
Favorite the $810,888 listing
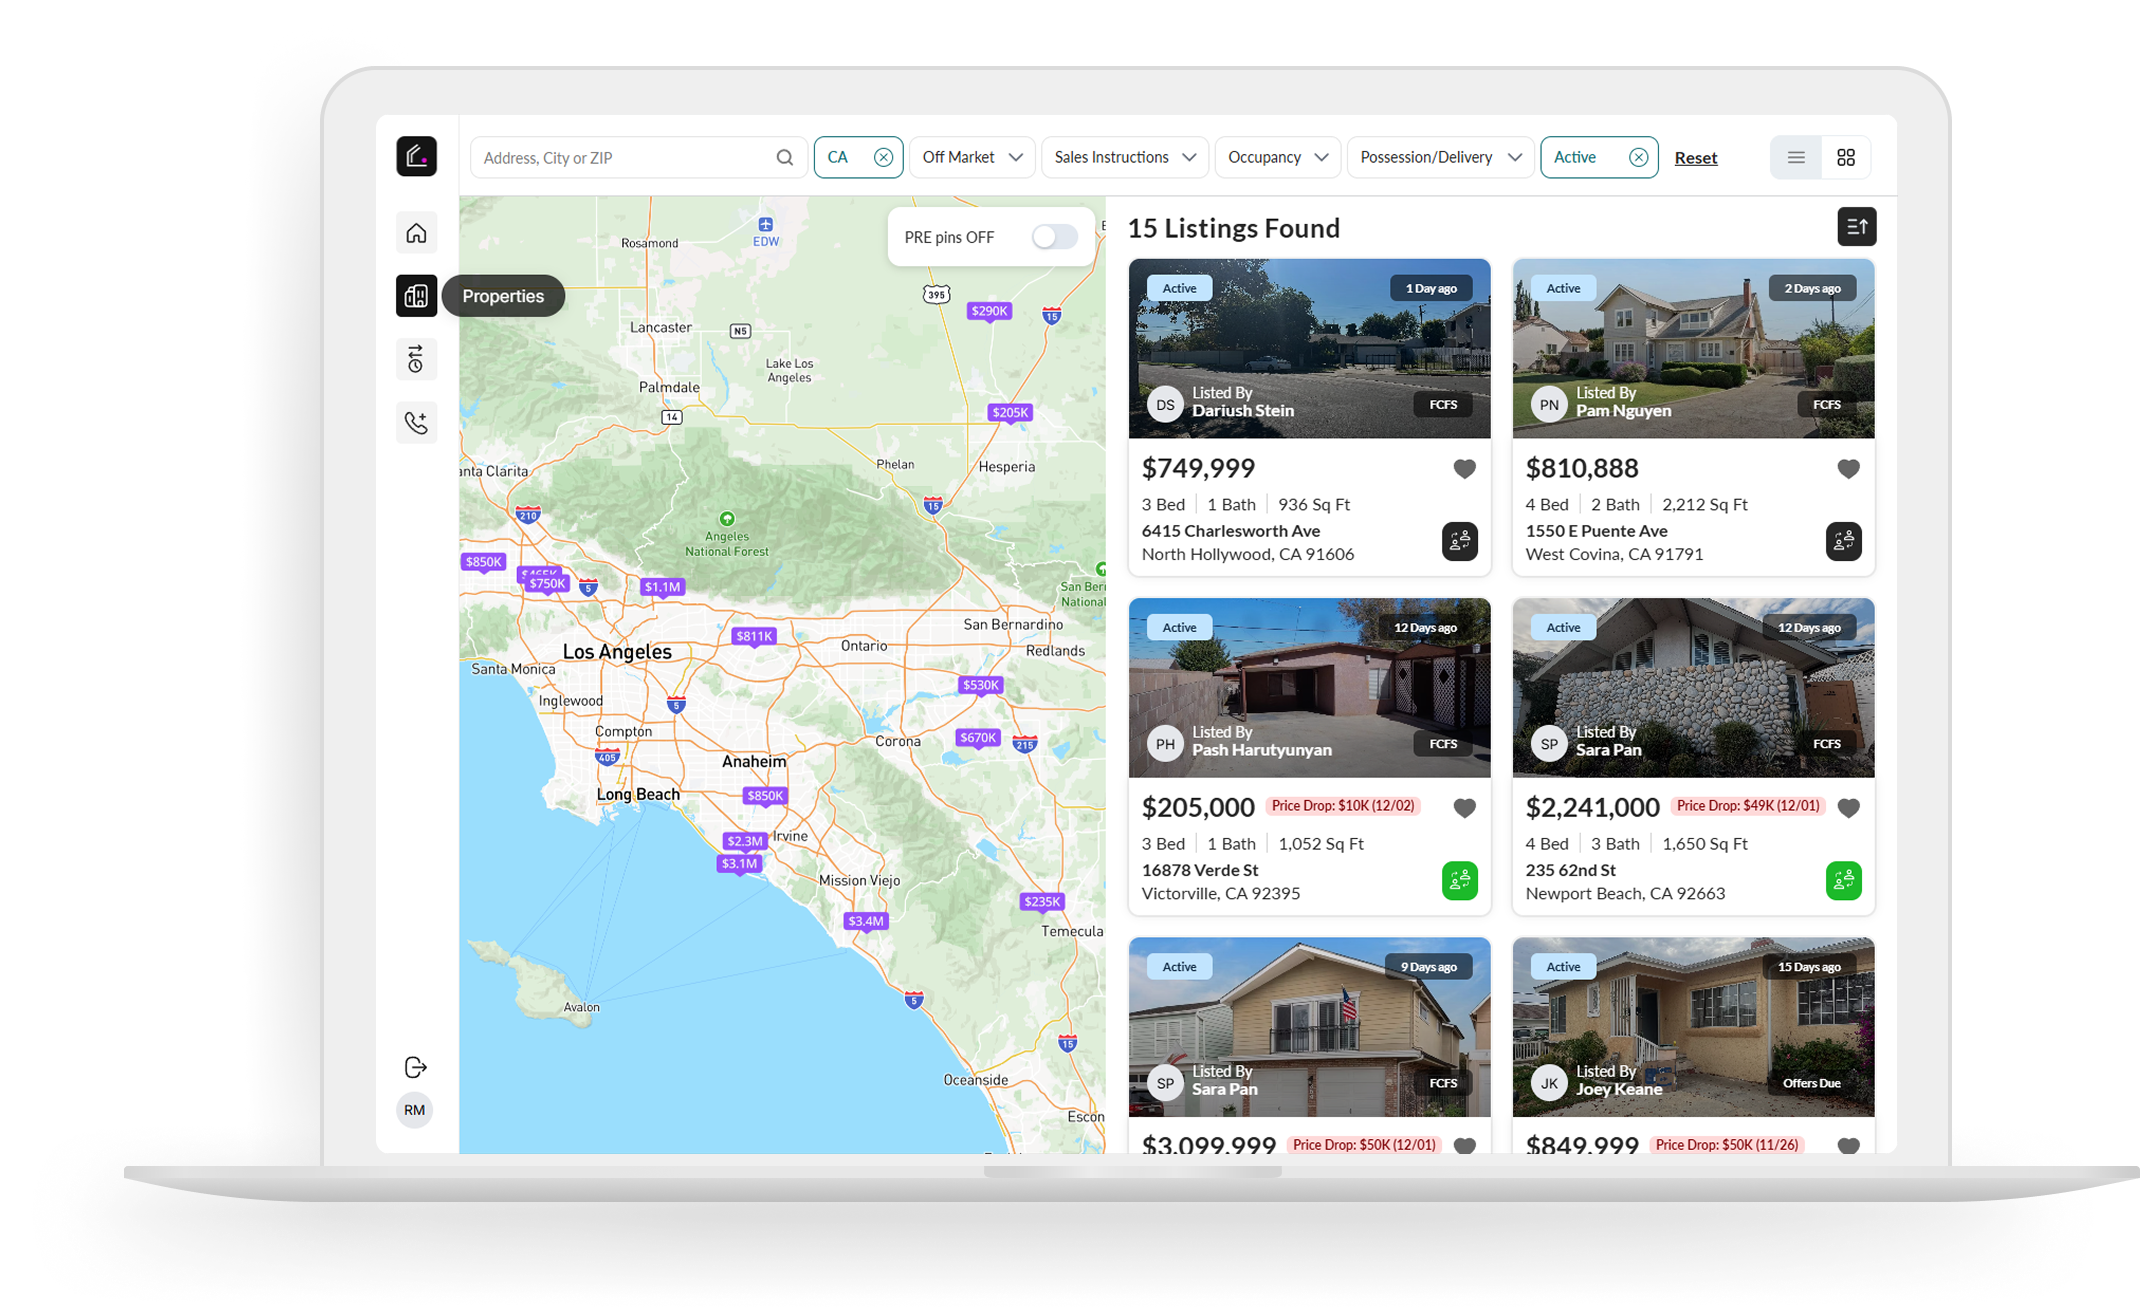coord(1849,469)
